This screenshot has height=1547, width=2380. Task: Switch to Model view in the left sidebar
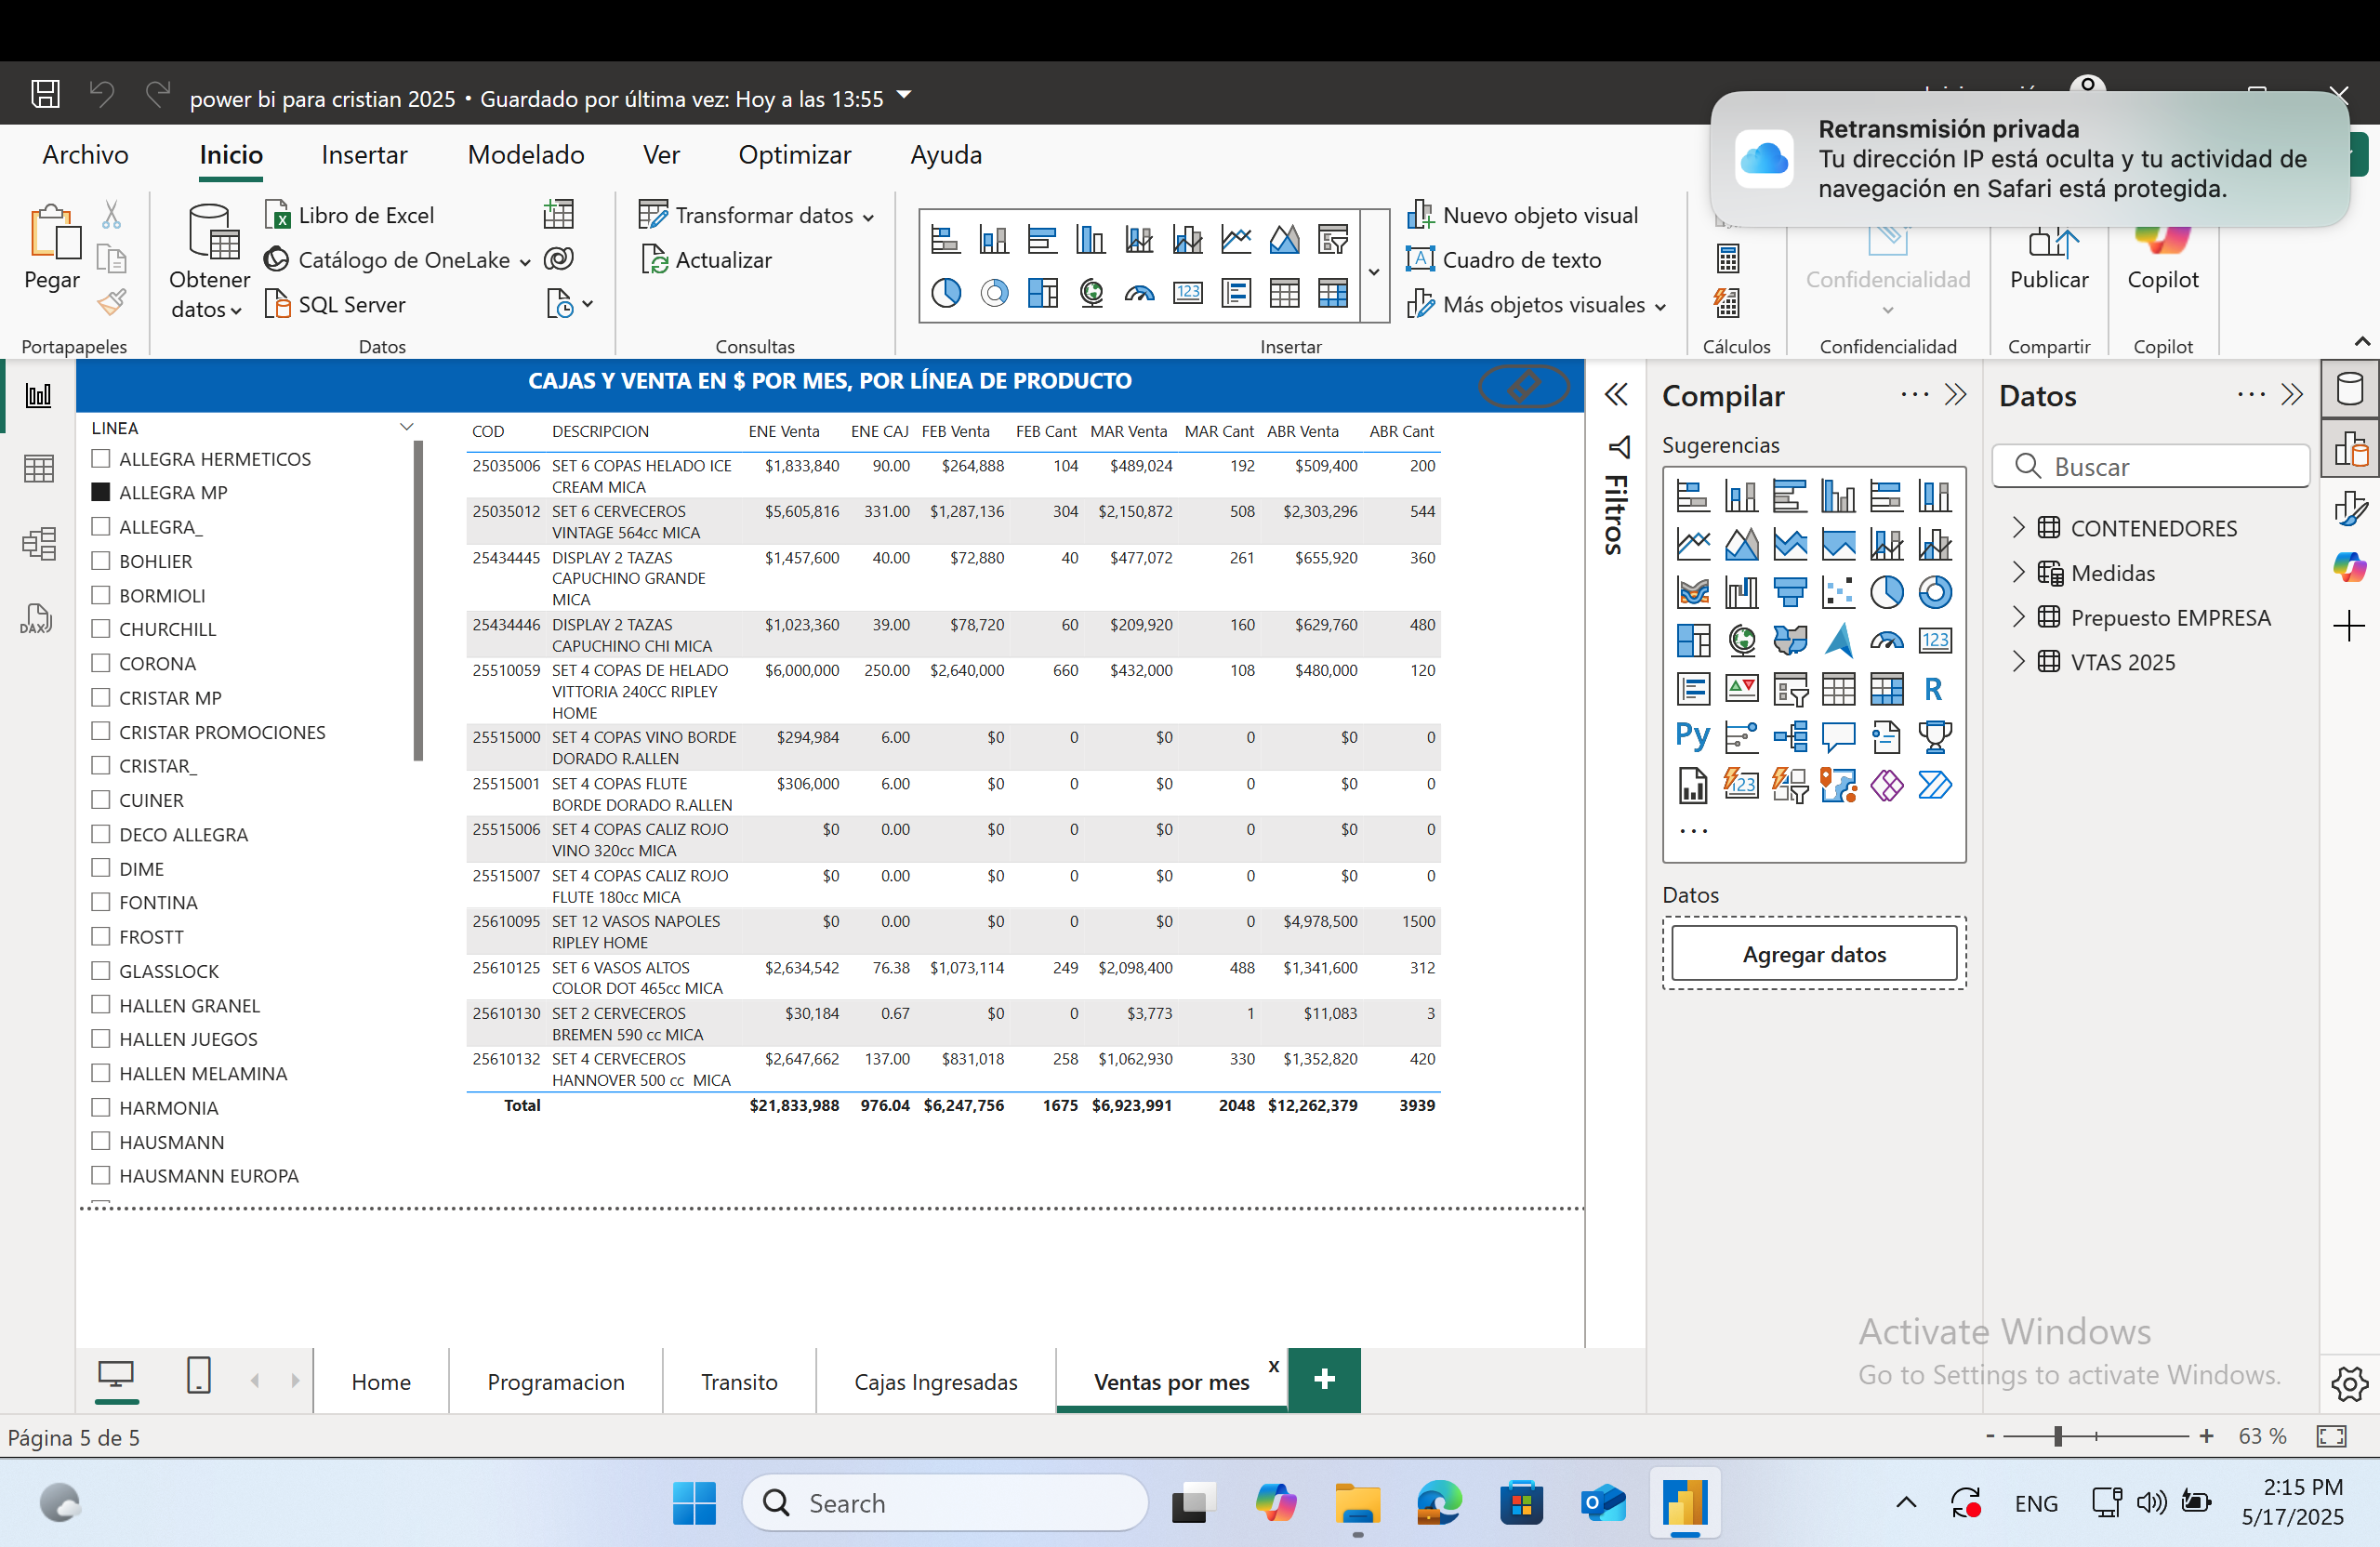coord(38,543)
